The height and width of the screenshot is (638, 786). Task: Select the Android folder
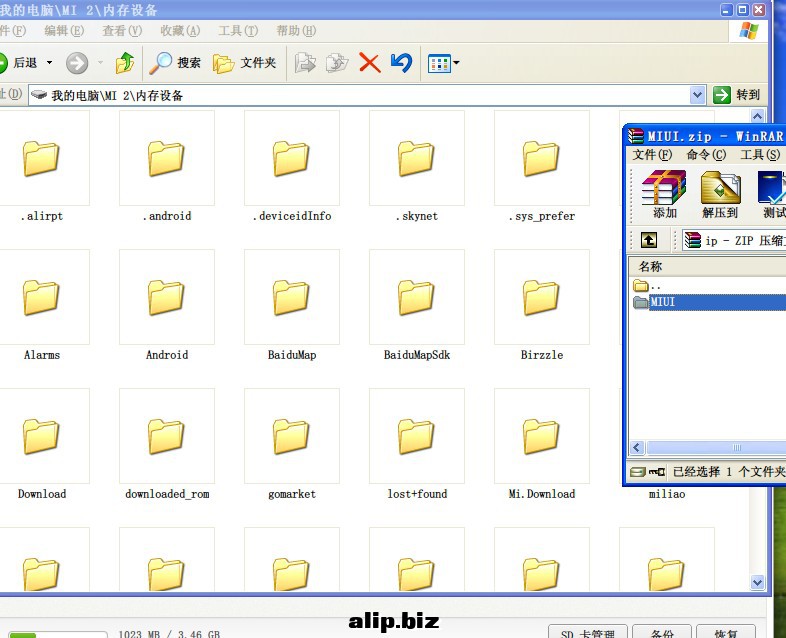[167, 305]
